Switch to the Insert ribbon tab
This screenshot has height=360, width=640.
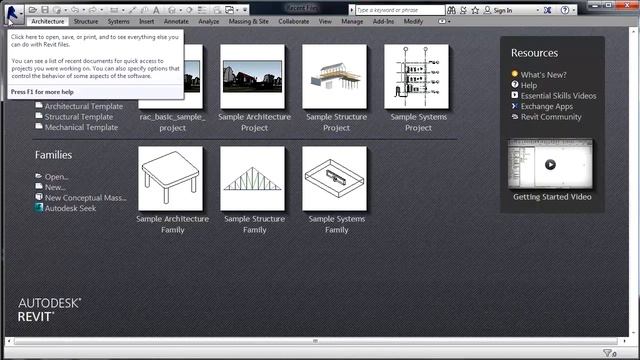147,21
